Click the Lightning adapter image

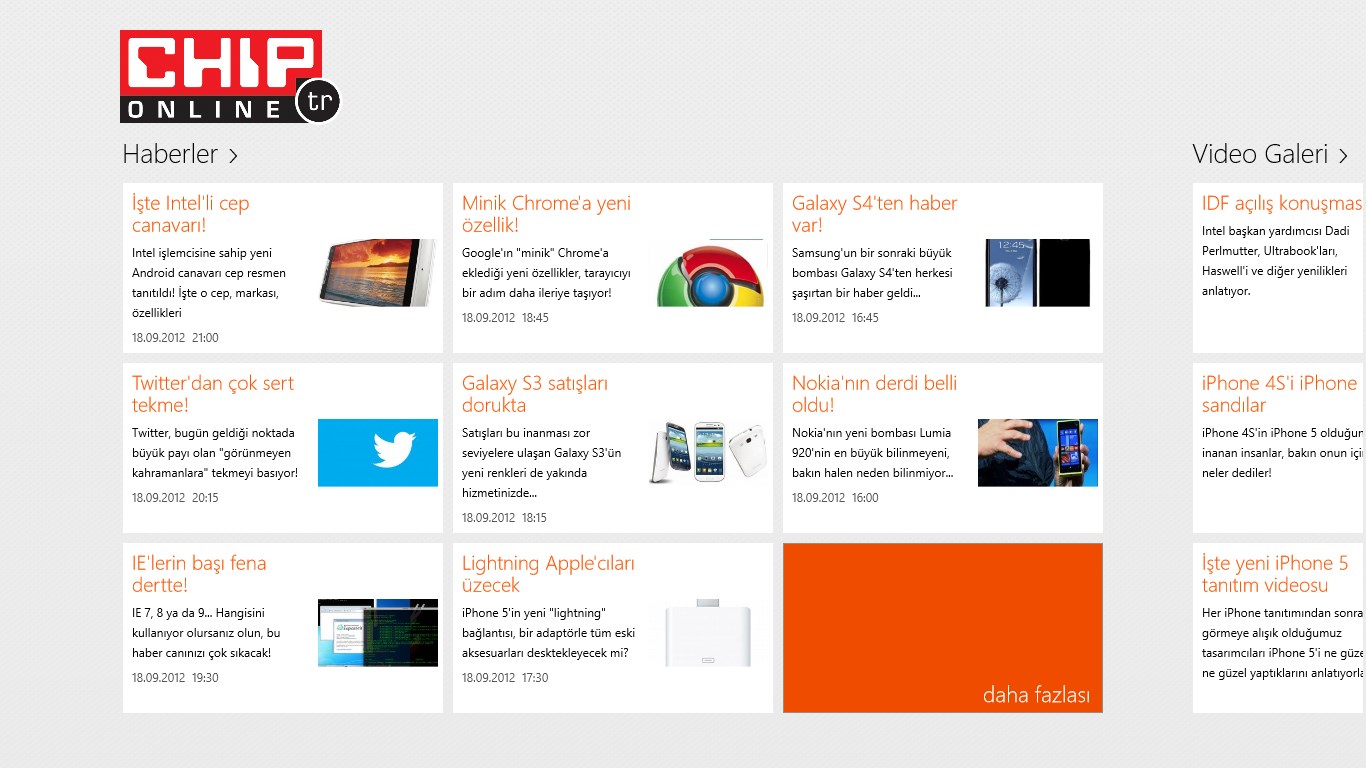tap(707, 632)
